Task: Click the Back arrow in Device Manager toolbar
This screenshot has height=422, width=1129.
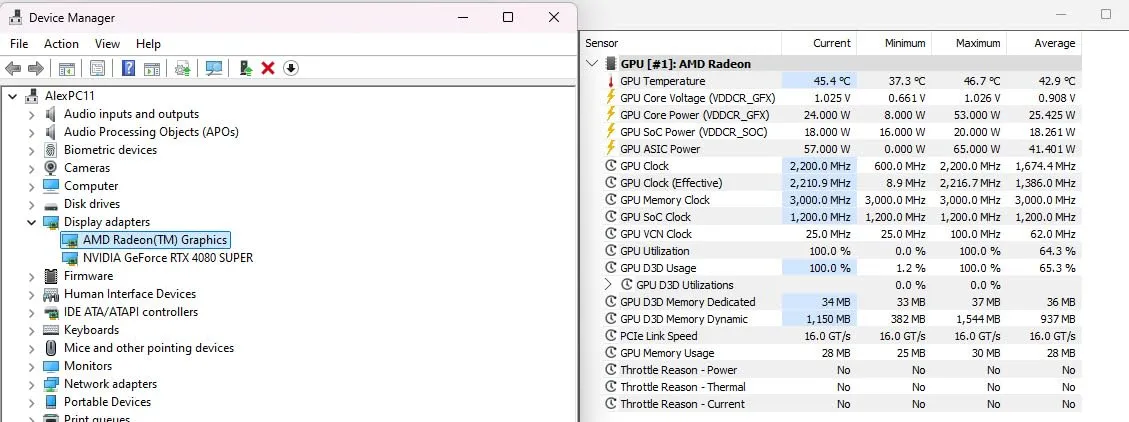Action: (x=13, y=68)
